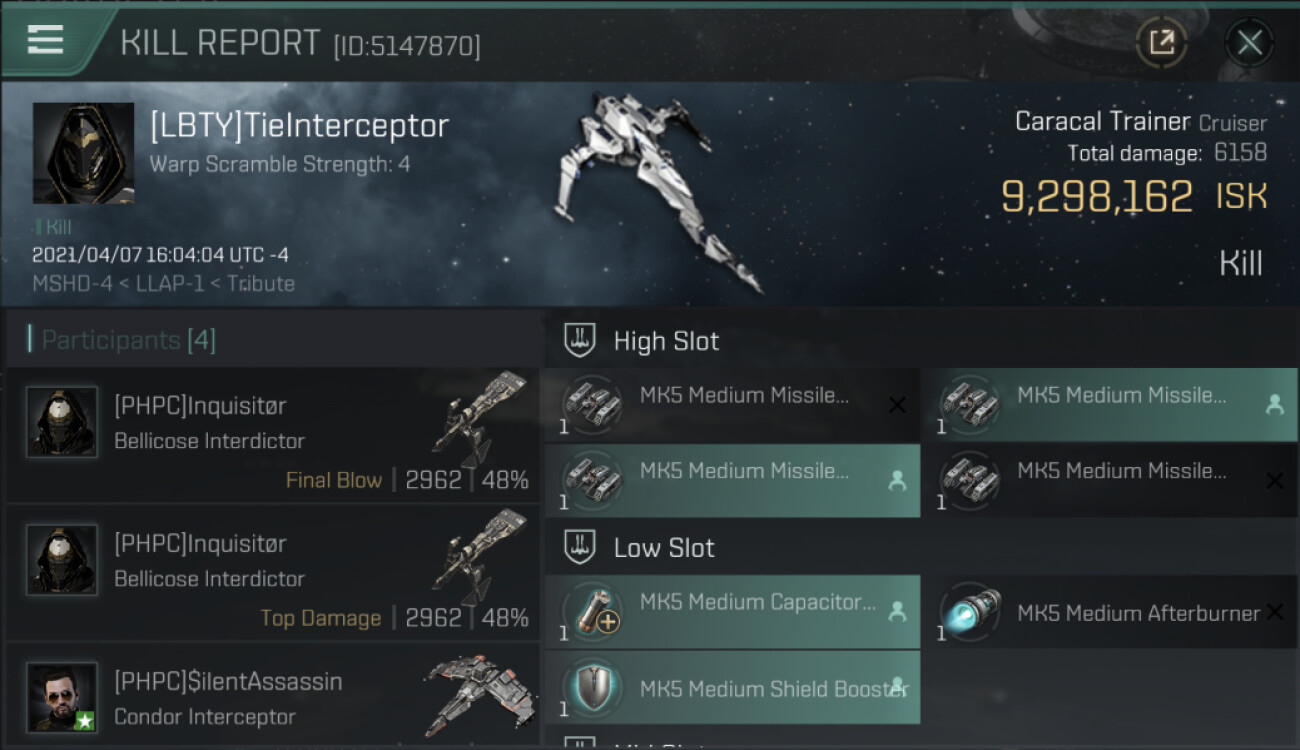Click the share kill report icon
The height and width of the screenshot is (750, 1300).
click(x=1161, y=42)
